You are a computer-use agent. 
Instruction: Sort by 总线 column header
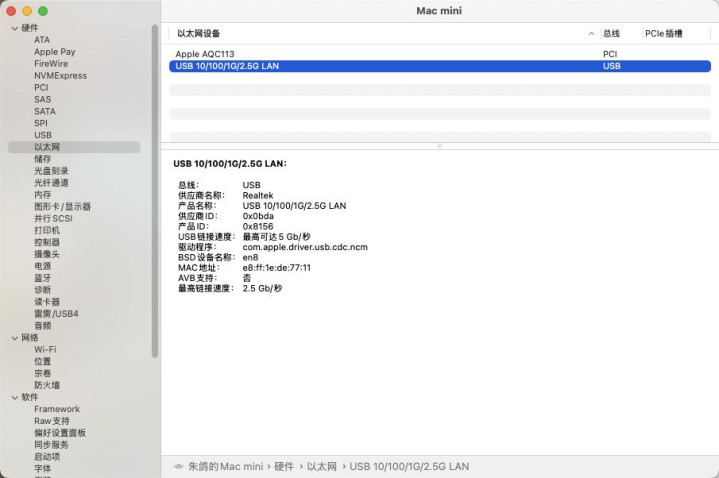pos(611,33)
